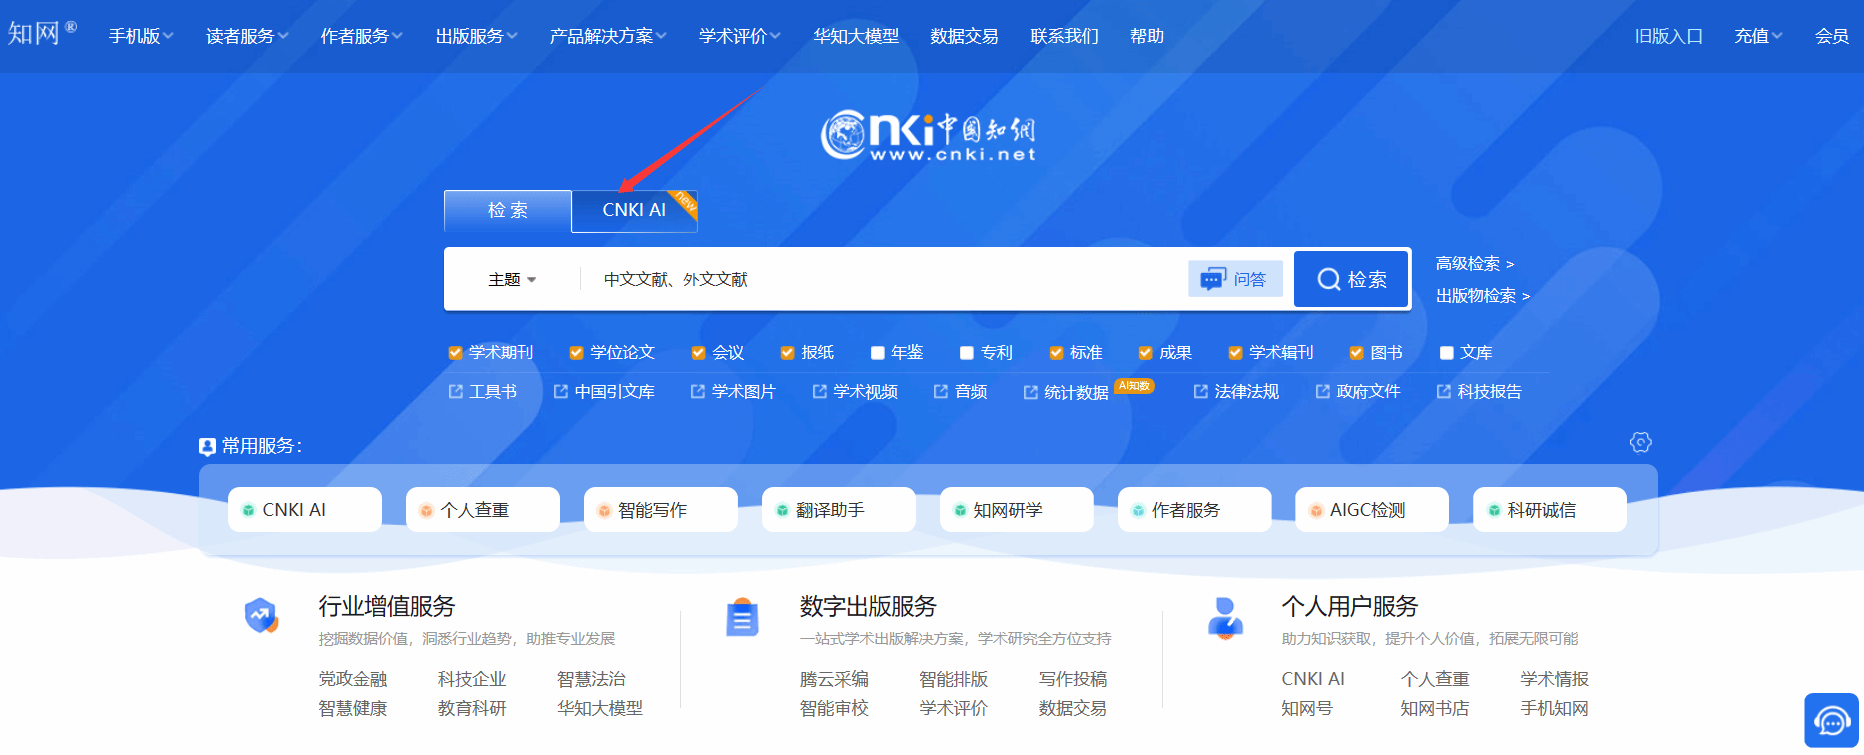
Task: Click the 中文文献、外文文献 search input field
Action: (880, 280)
